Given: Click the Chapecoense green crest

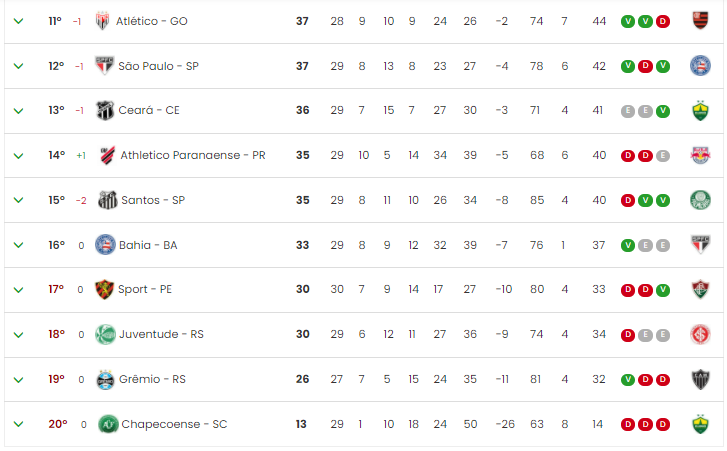Looking at the screenshot, I should [x=108, y=424].
